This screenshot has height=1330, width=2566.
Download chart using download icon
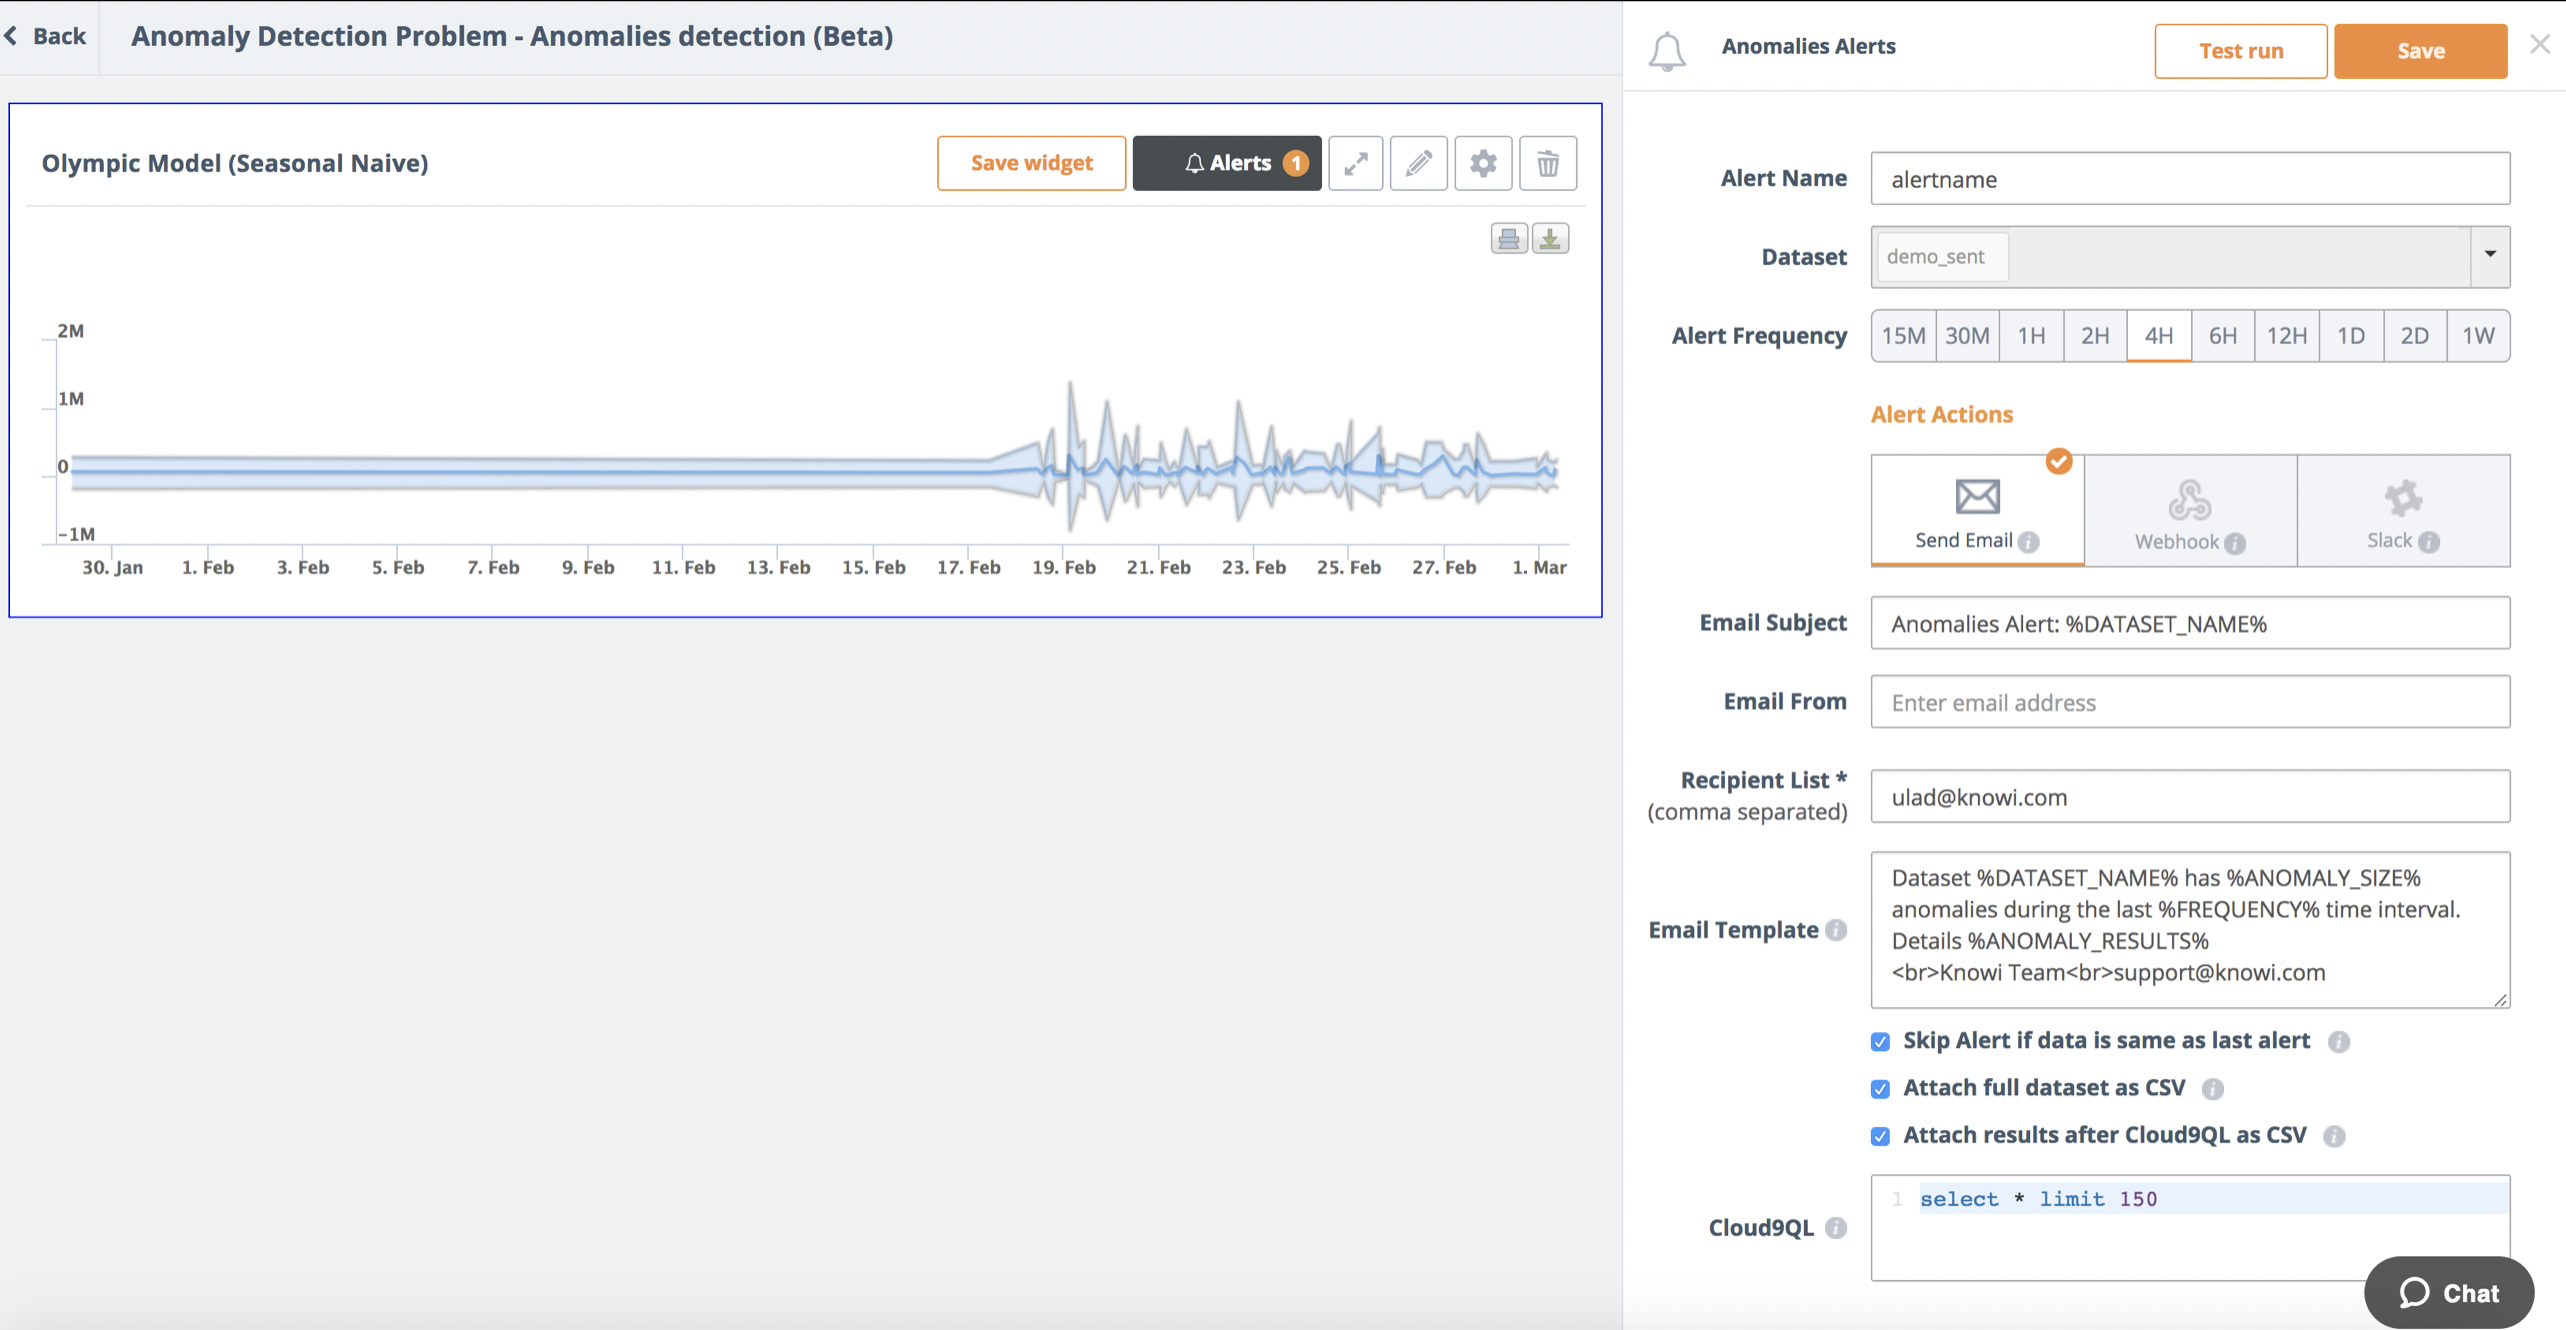pyautogui.click(x=1550, y=239)
